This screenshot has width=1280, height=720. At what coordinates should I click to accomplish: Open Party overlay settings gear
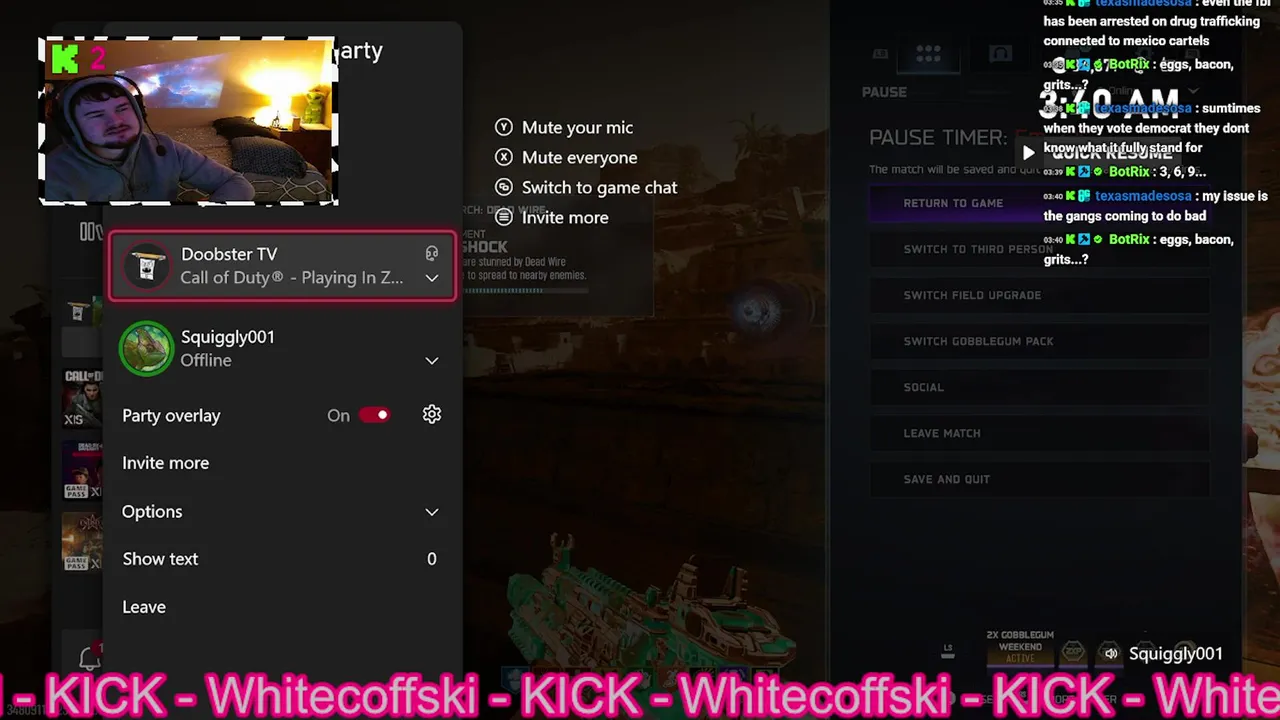point(432,415)
